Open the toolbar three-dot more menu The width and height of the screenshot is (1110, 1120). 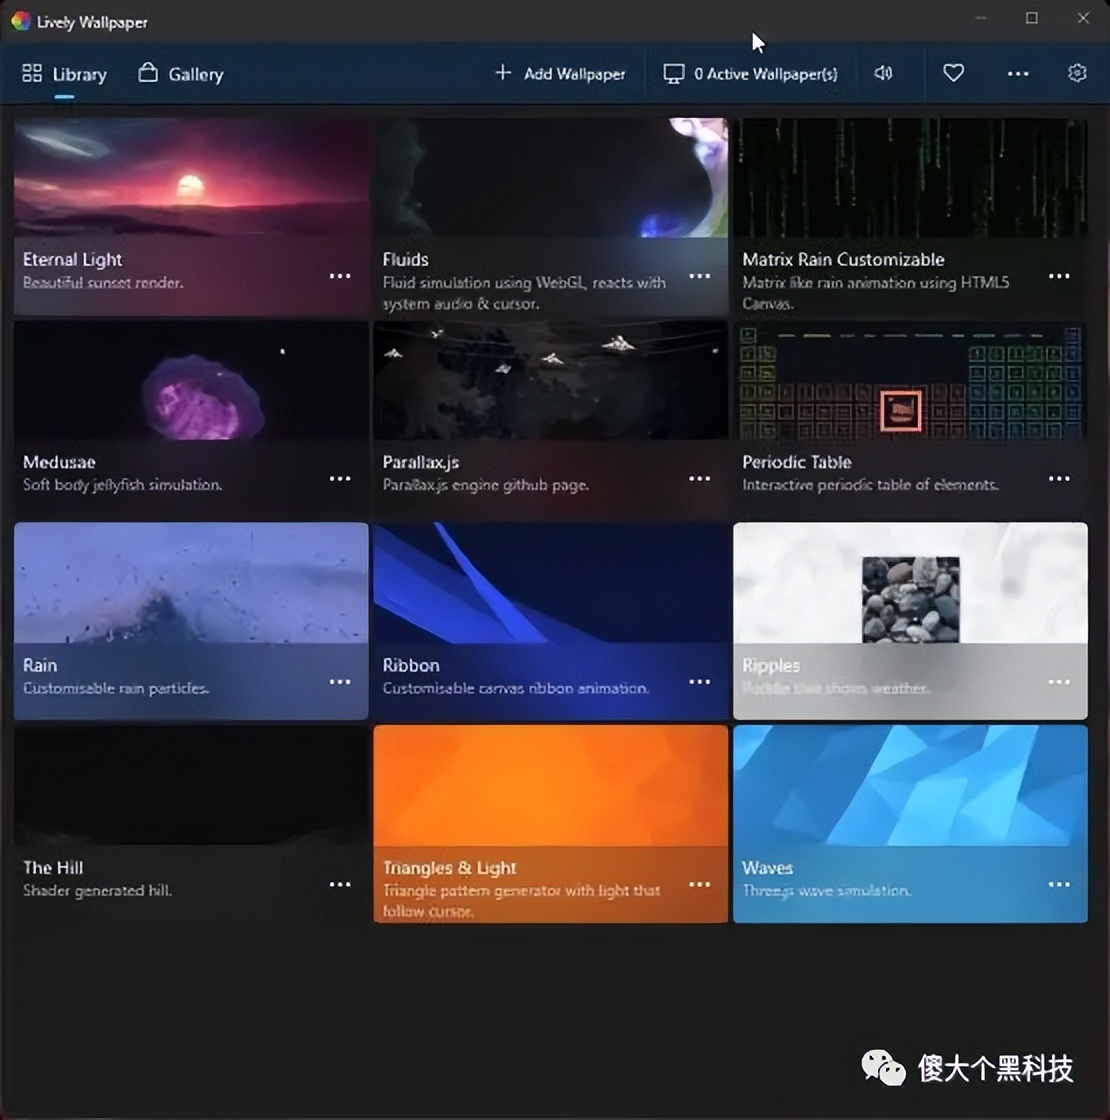1018,74
